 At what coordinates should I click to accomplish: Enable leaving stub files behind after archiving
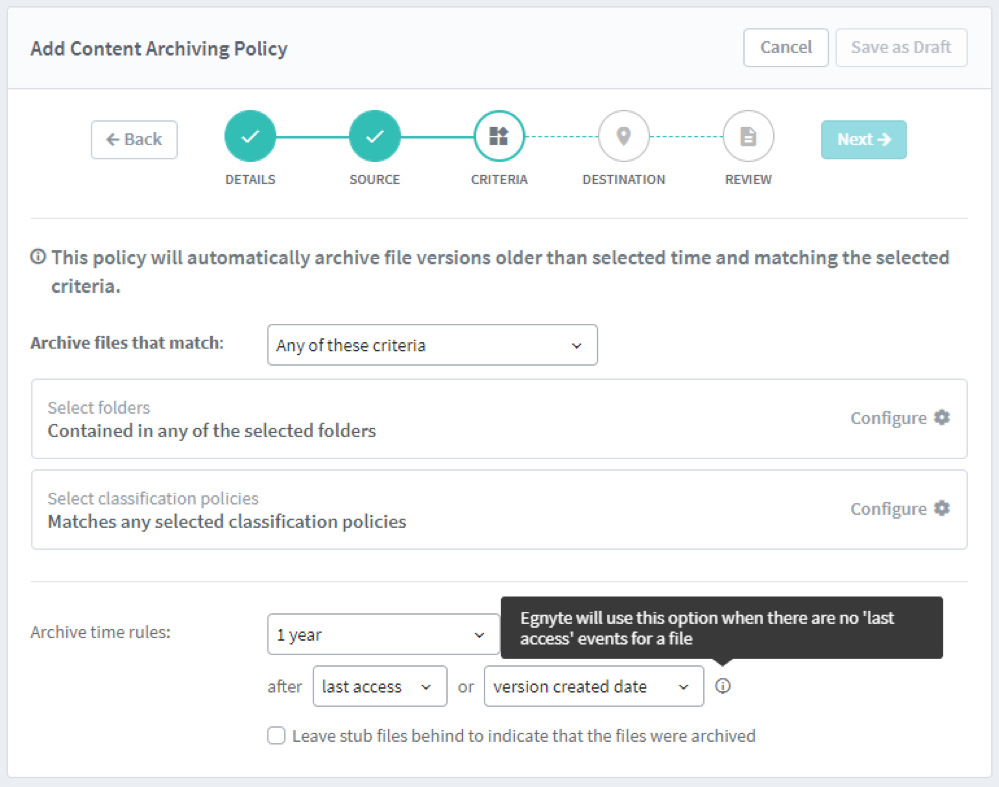pyautogui.click(x=276, y=735)
